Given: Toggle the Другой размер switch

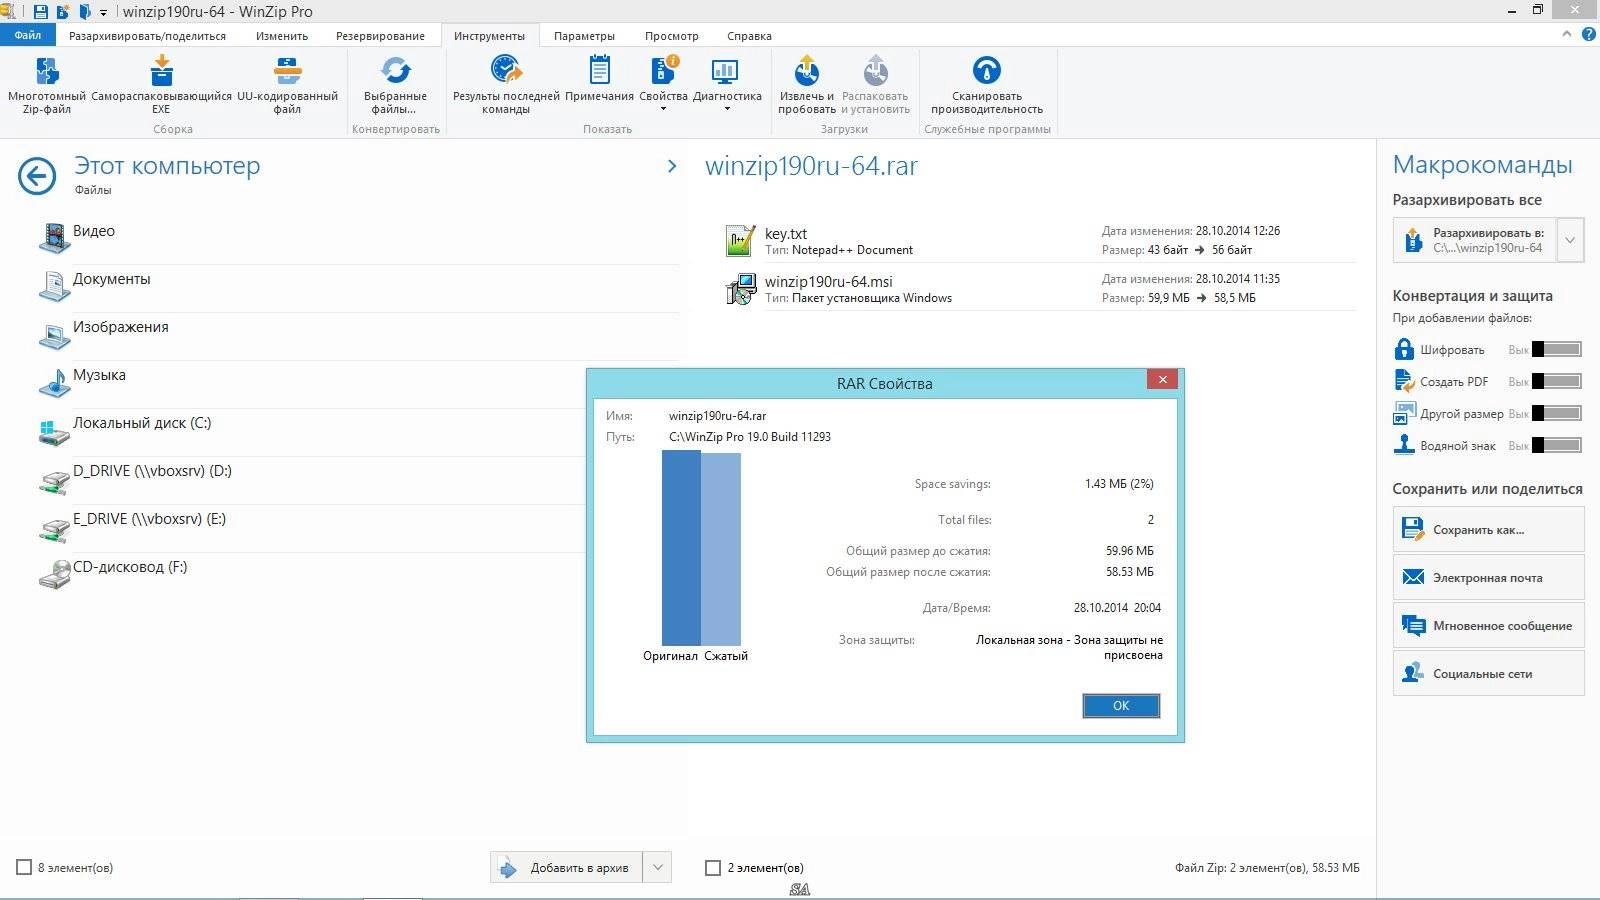Looking at the screenshot, I should click(1557, 413).
